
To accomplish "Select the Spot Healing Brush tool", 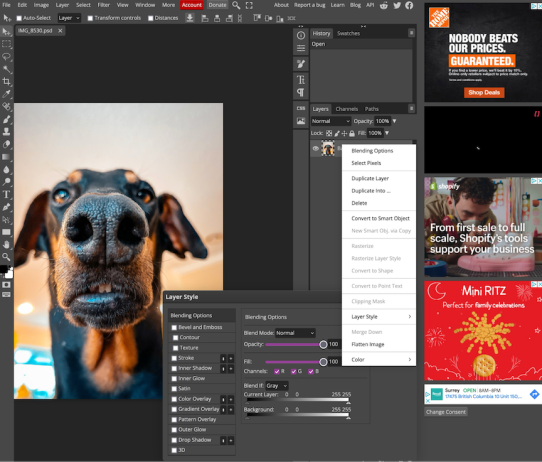I will pyautogui.click(x=6, y=106).
